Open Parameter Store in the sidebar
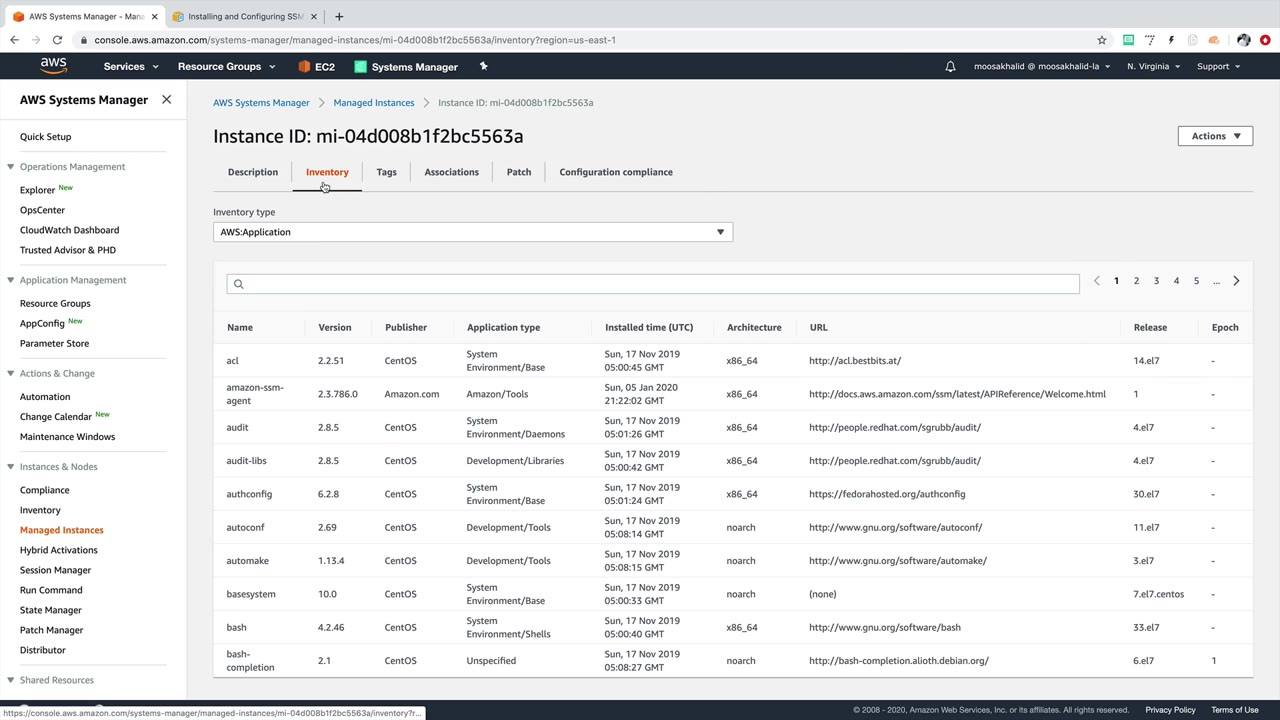This screenshot has width=1280, height=720. (x=54, y=344)
